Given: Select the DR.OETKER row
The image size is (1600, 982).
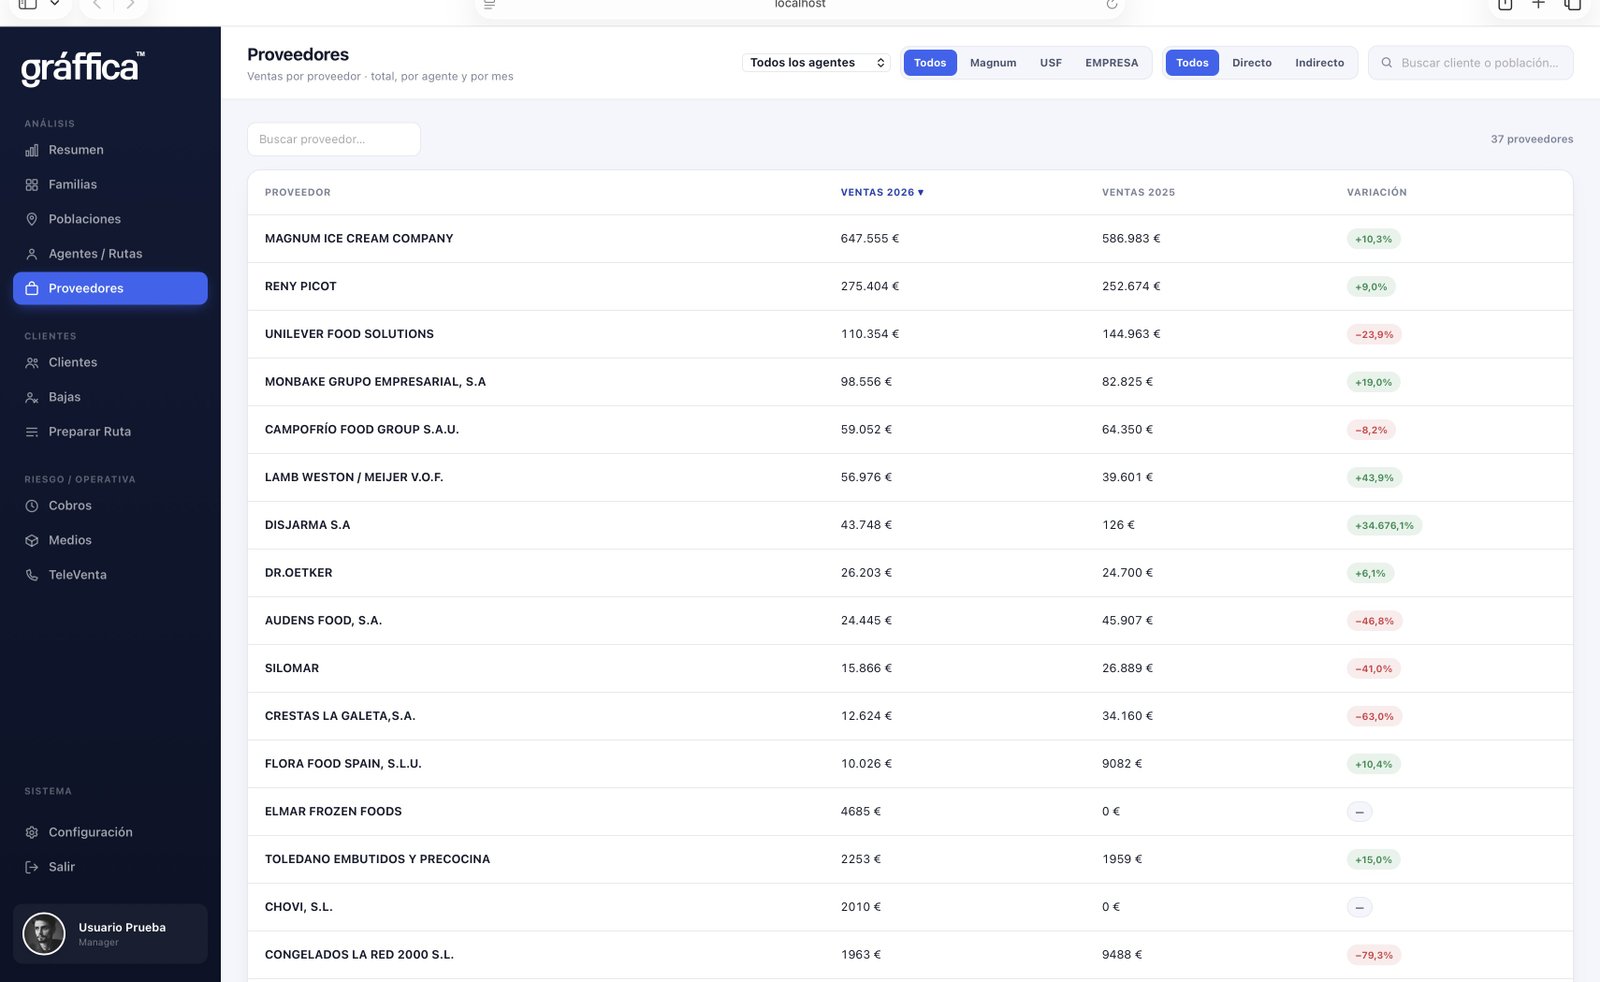Looking at the screenshot, I should click(x=910, y=573).
